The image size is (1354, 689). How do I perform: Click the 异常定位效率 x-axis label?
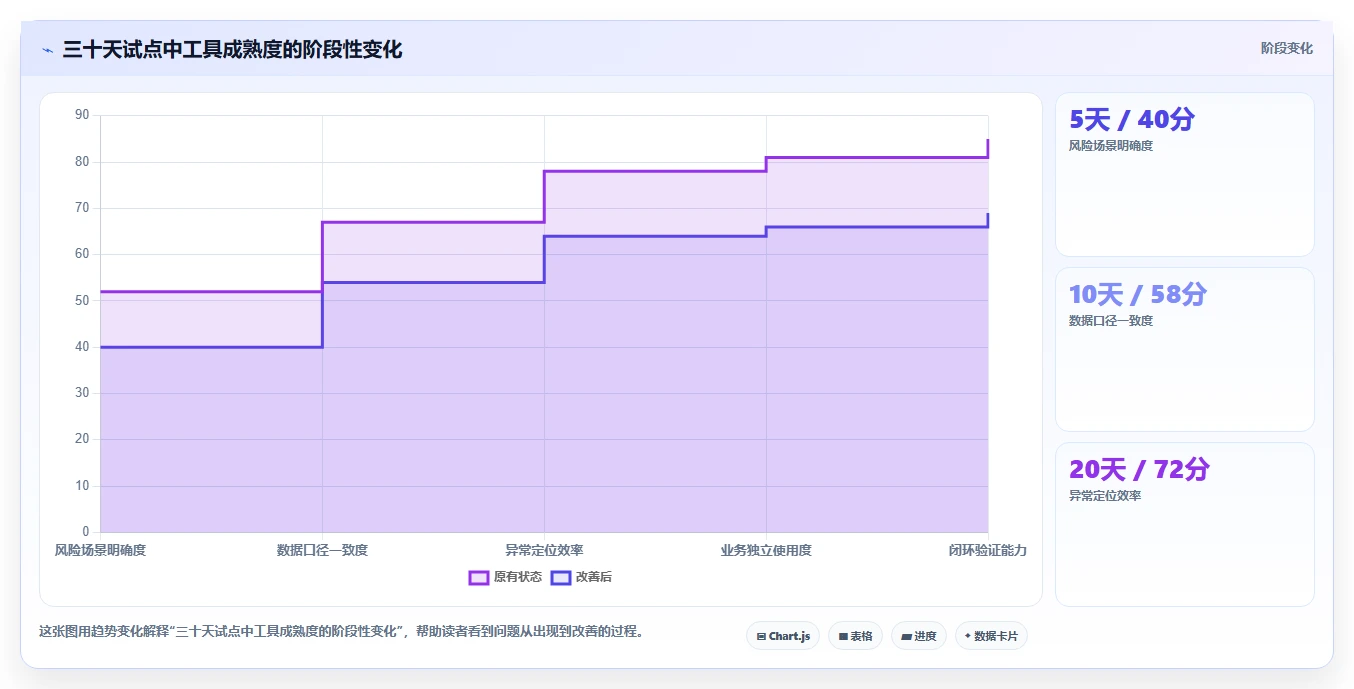click(x=544, y=550)
